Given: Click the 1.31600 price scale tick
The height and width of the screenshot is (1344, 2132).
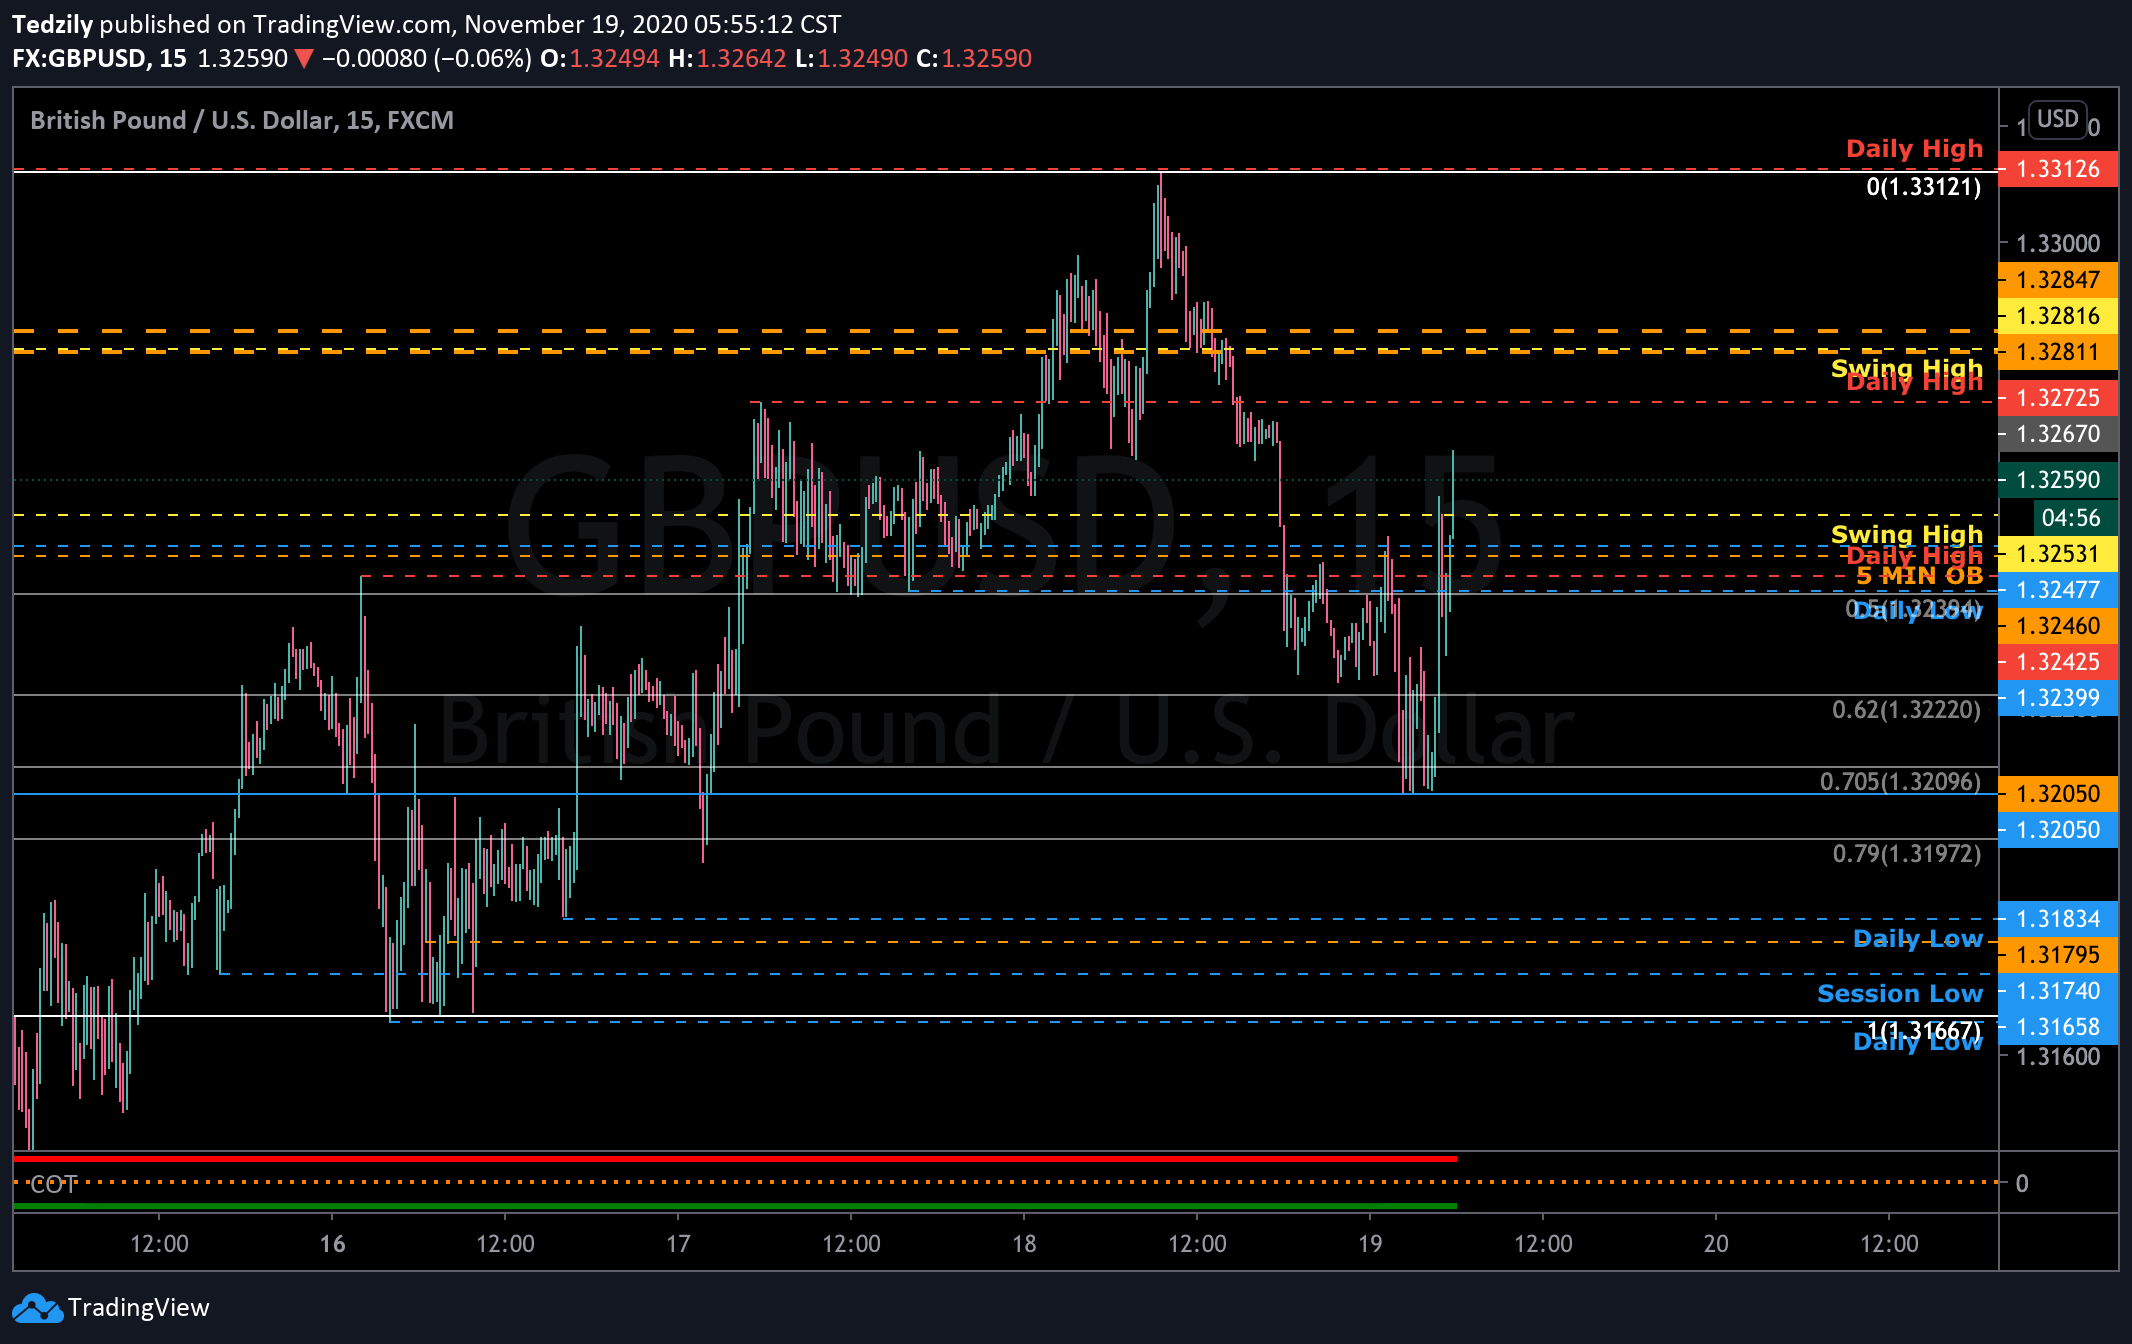Looking at the screenshot, I should click(x=2057, y=1057).
